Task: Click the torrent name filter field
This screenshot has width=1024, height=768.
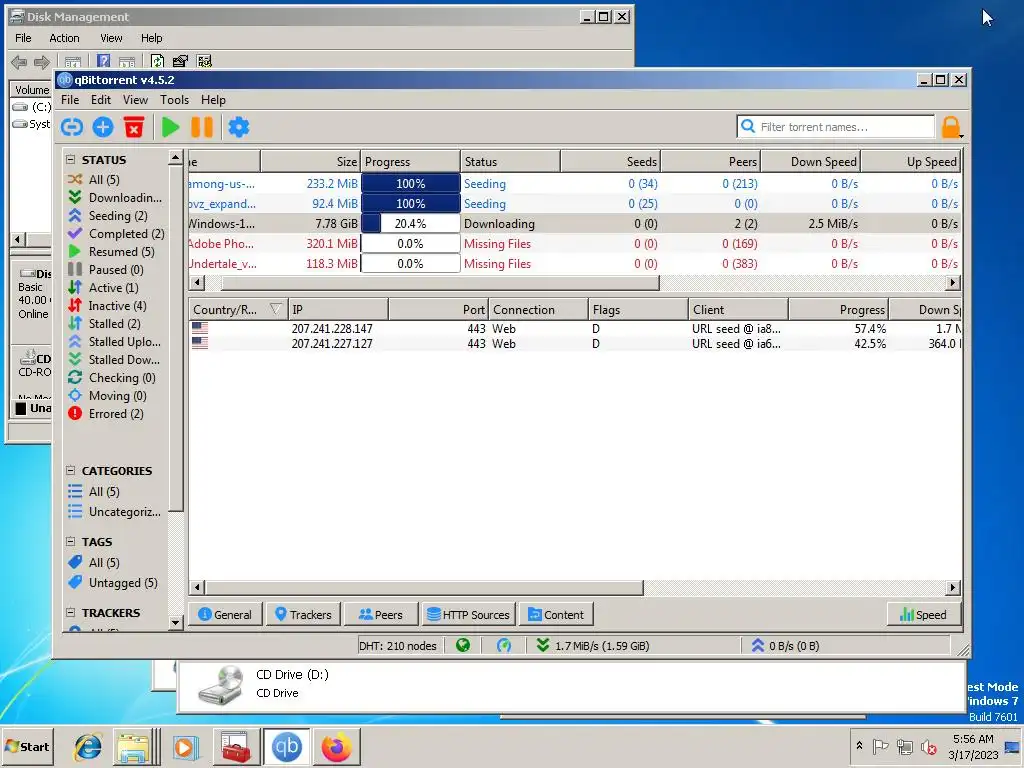Action: pos(836,127)
